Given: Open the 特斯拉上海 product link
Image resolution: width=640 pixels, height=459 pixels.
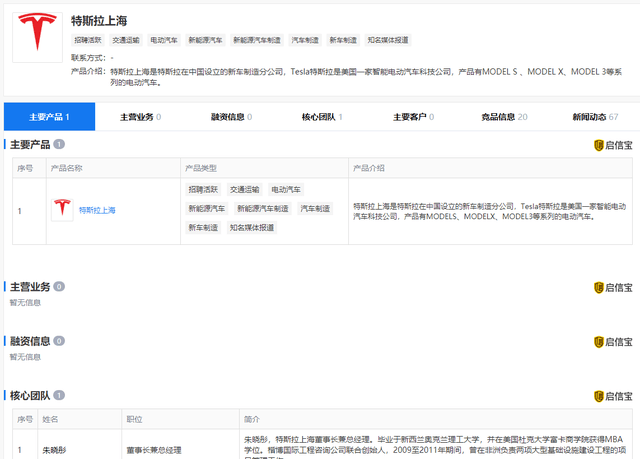Looking at the screenshot, I should coord(97,210).
